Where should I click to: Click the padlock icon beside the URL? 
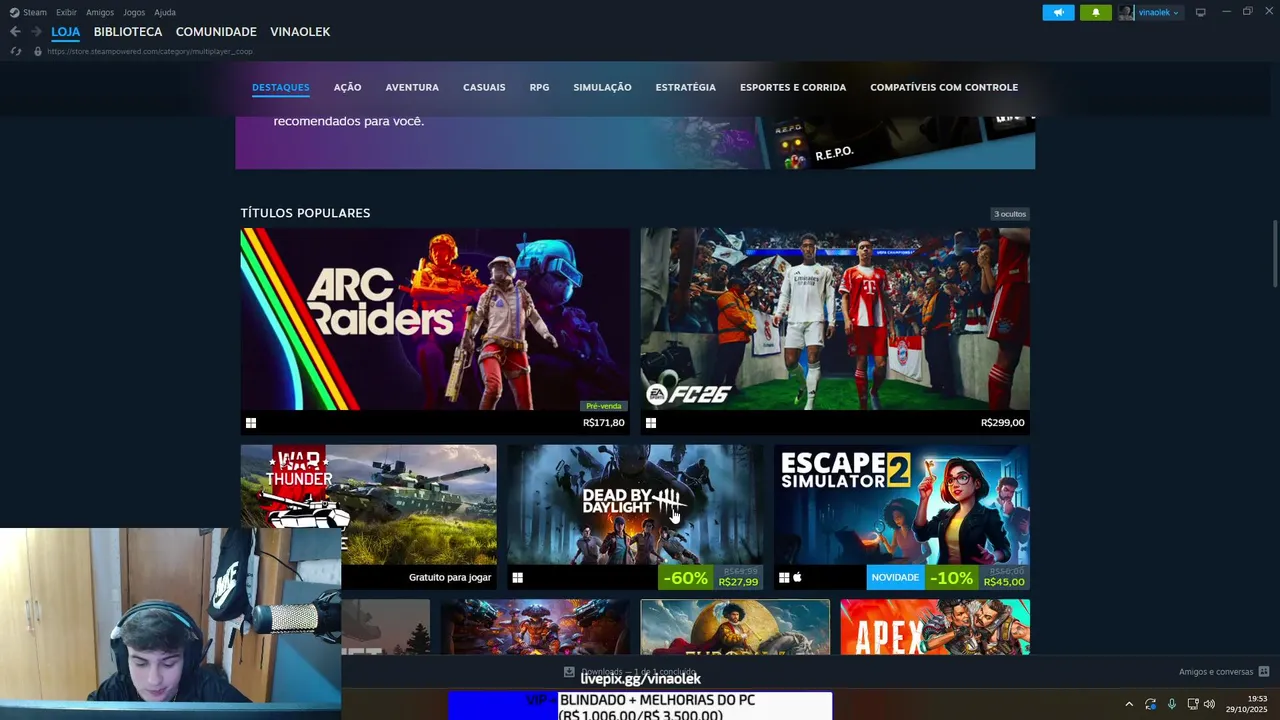click(38, 51)
